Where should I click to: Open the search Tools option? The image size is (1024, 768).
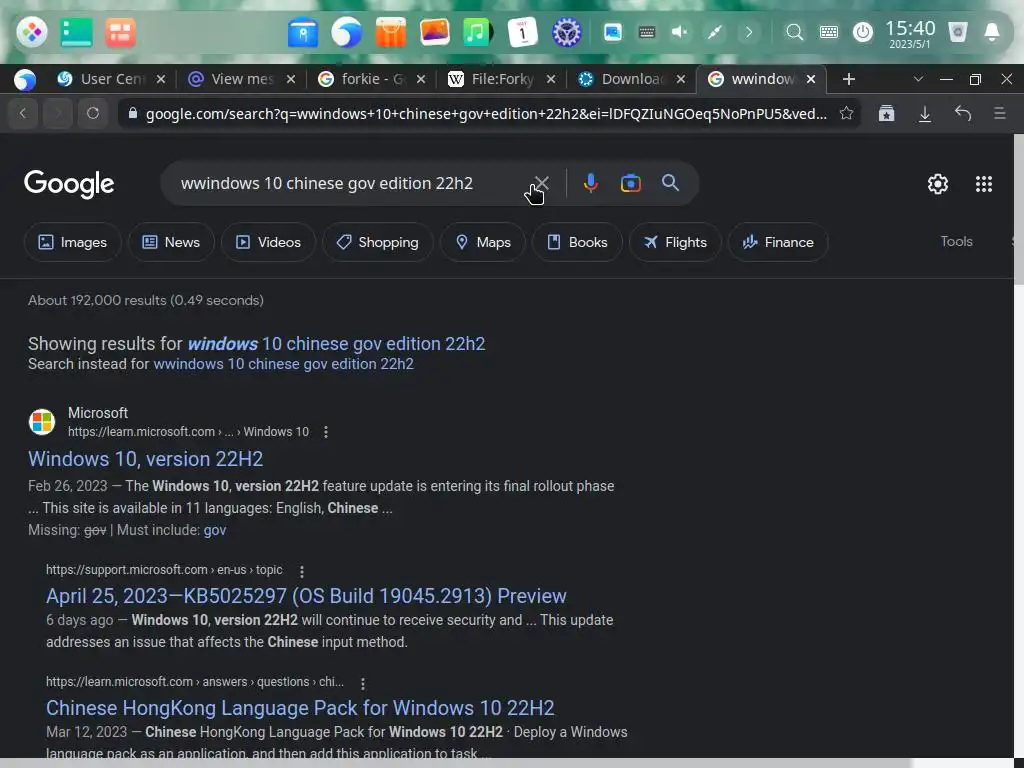pos(956,242)
